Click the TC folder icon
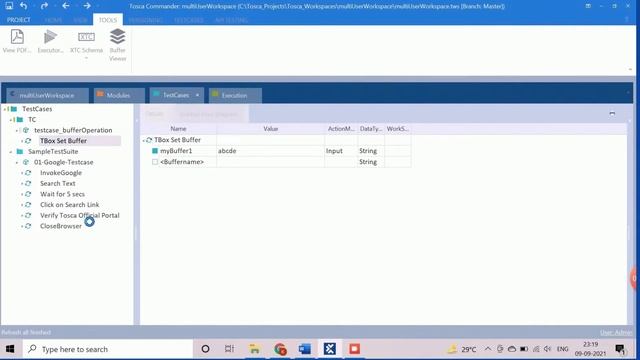Viewport: 640px width, 360px height. point(20,120)
